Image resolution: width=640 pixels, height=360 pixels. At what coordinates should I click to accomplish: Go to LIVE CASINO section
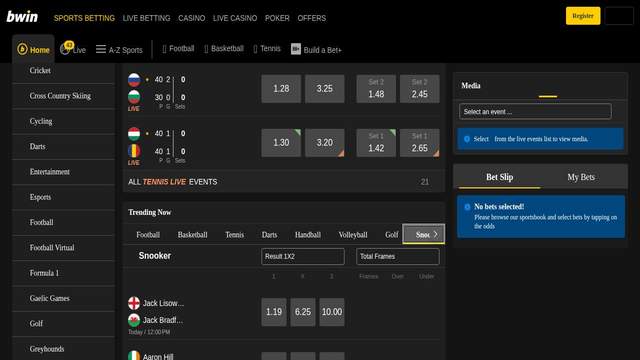click(x=235, y=18)
